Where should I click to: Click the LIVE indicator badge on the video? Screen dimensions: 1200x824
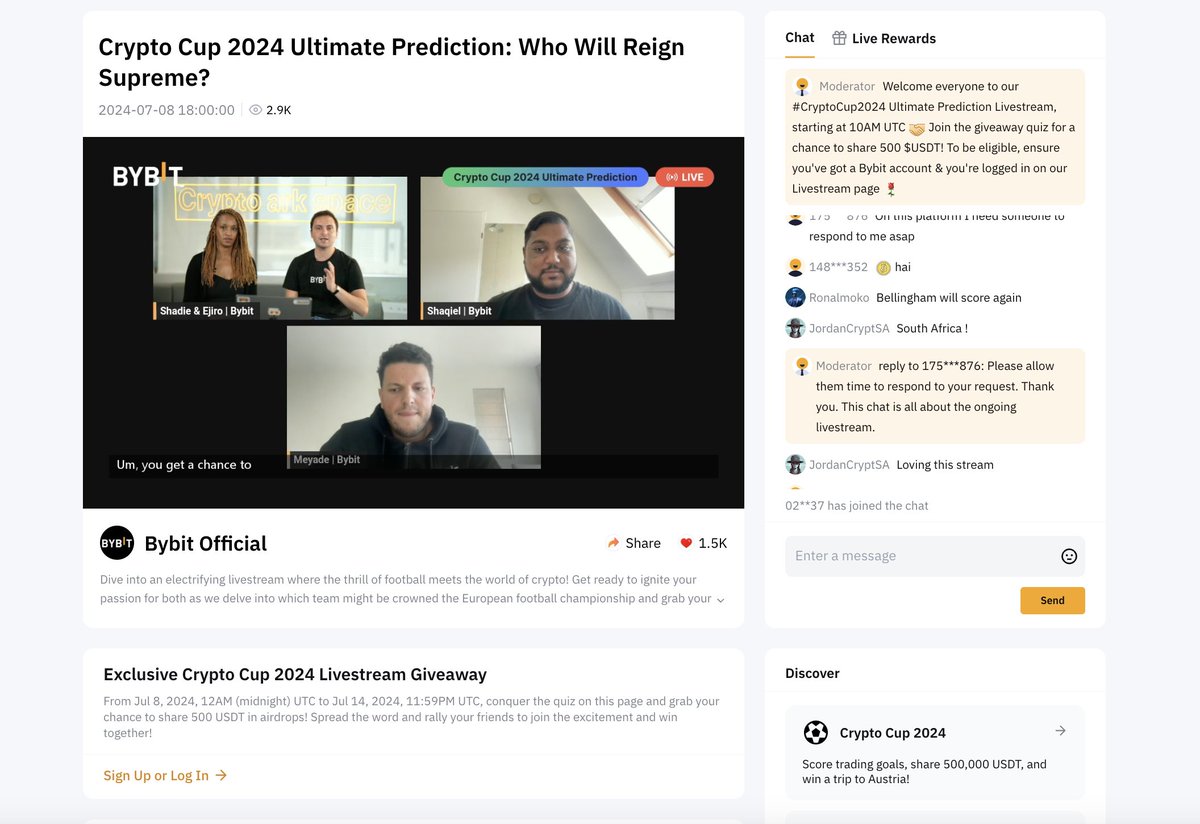pyautogui.click(x=684, y=176)
